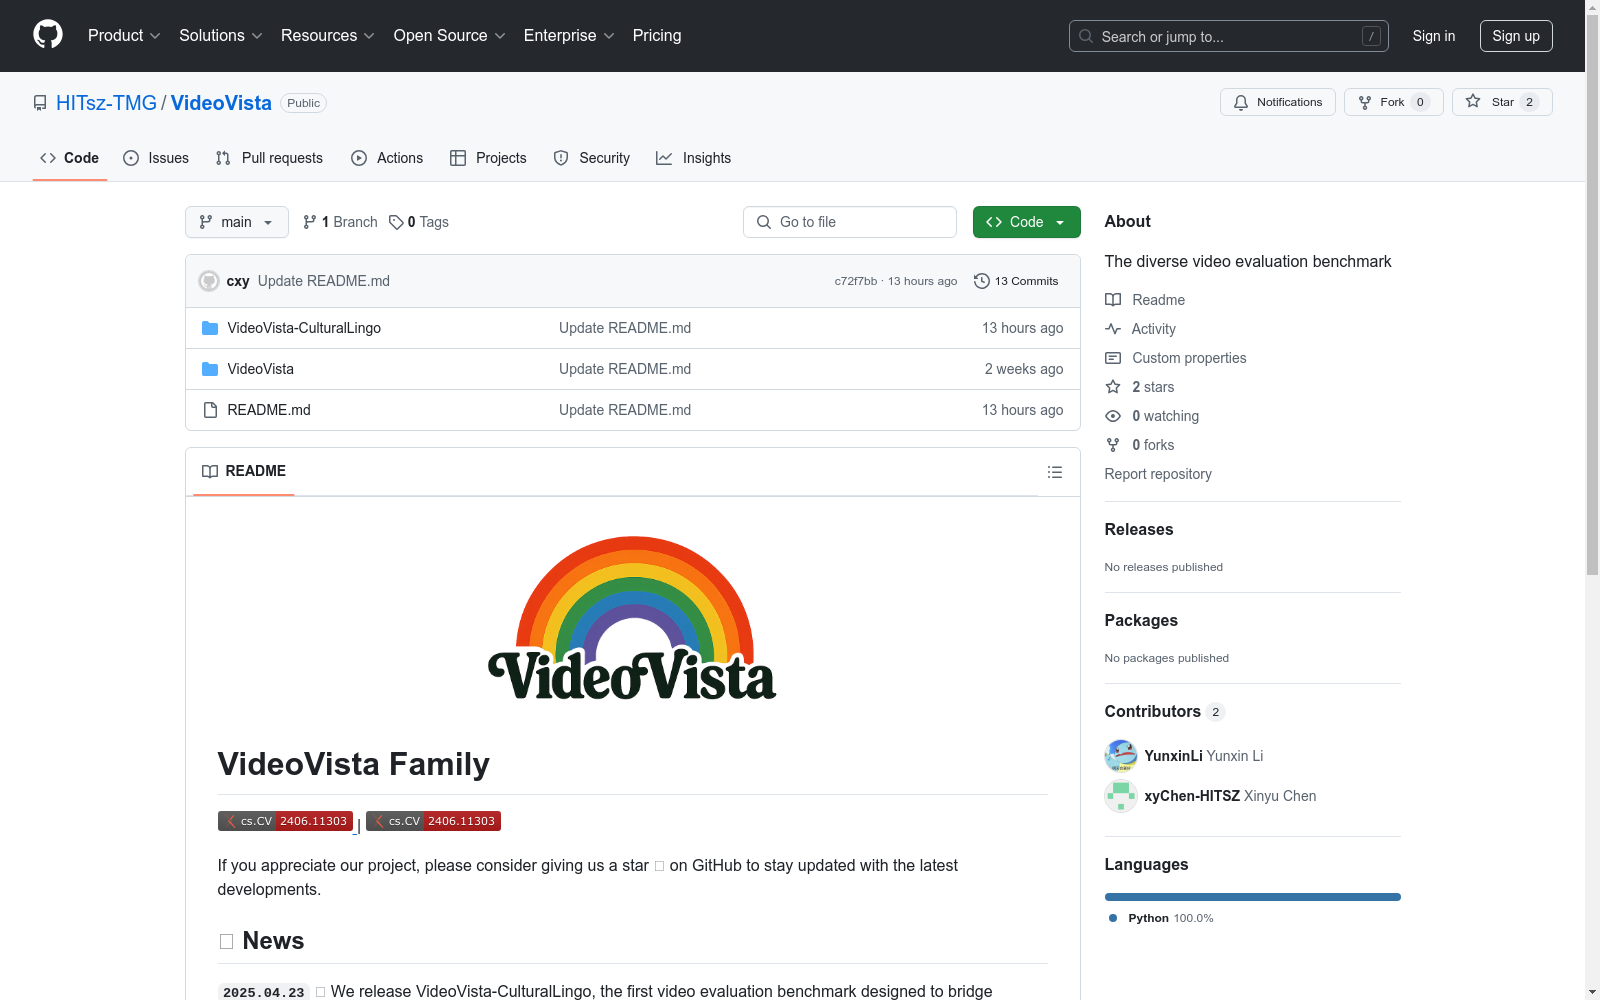Click Report repository link
This screenshot has width=1600, height=1000.
click(x=1158, y=474)
